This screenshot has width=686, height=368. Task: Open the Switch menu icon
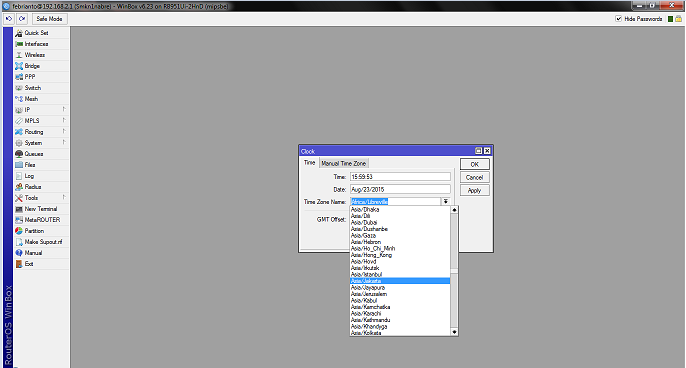coord(19,88)
